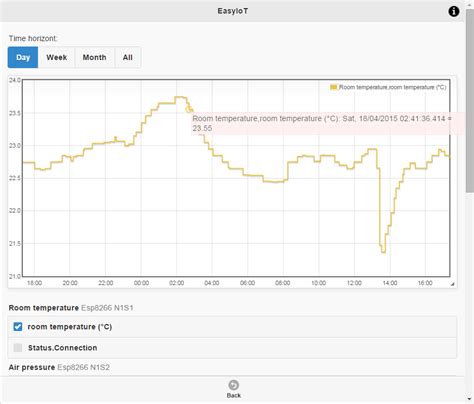
Task: Open the info icon in header
Action: (x=453, y=11)
